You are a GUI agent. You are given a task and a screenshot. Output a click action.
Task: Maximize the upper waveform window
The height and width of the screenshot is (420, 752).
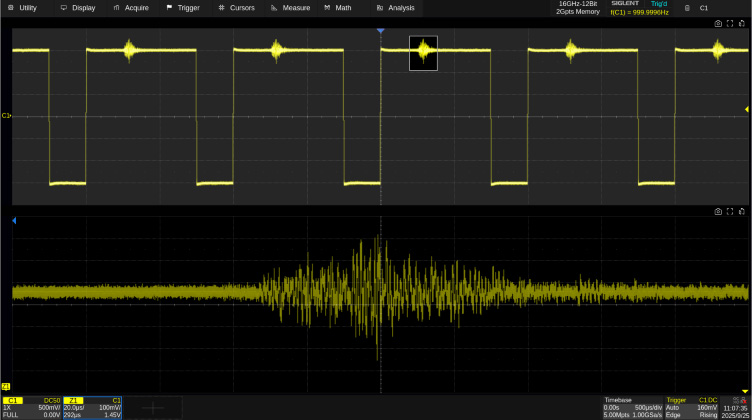coord(730,23)
